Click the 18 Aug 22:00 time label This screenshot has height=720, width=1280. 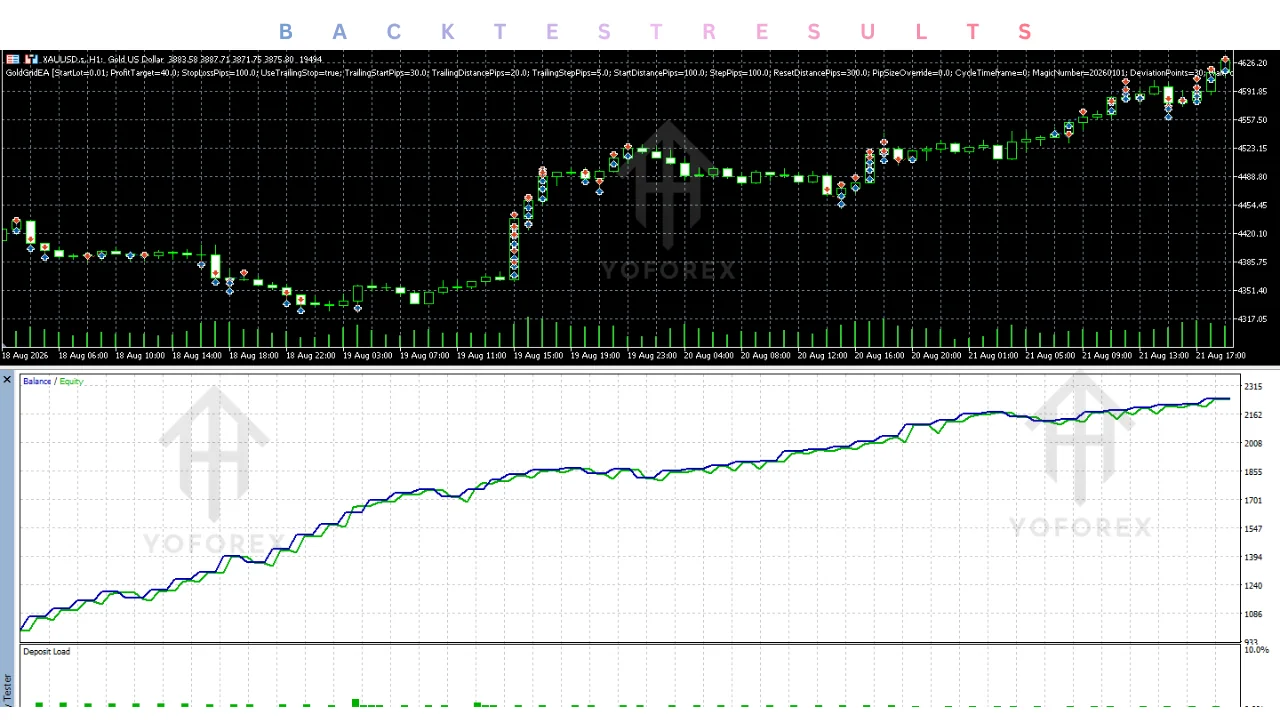(311, 355)
